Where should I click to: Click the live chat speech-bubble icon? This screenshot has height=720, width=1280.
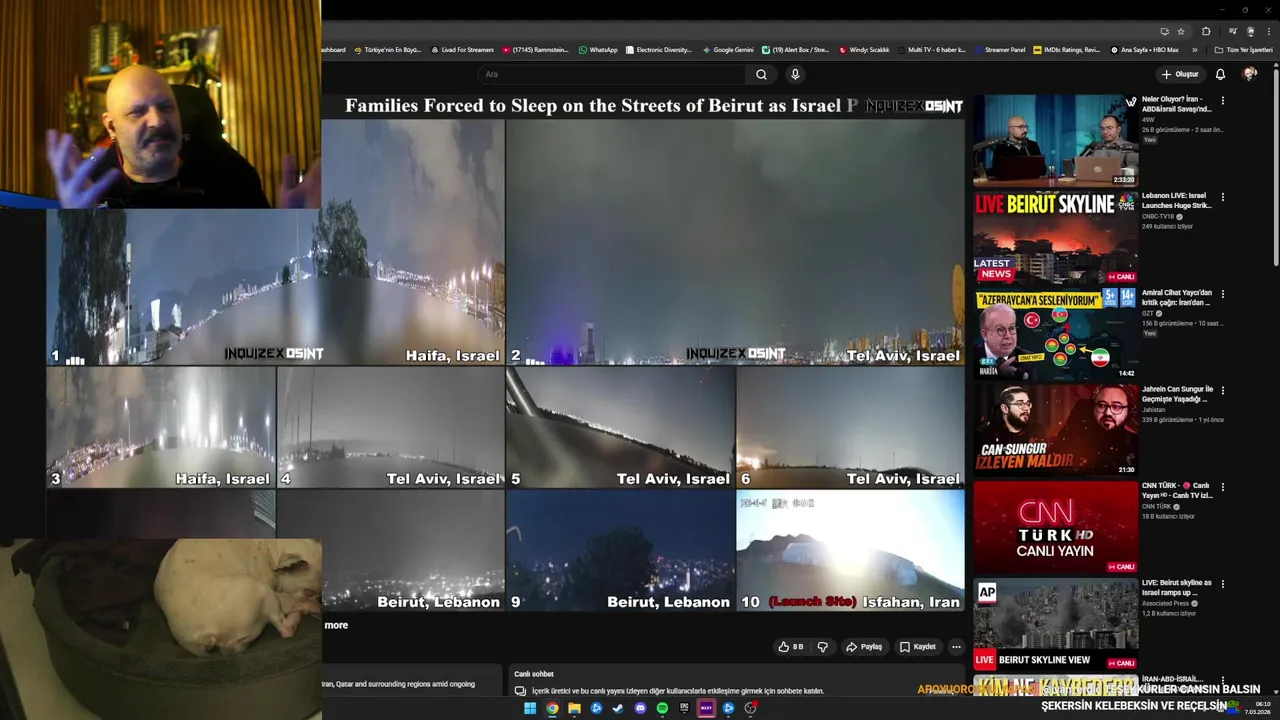pos(520,690)
